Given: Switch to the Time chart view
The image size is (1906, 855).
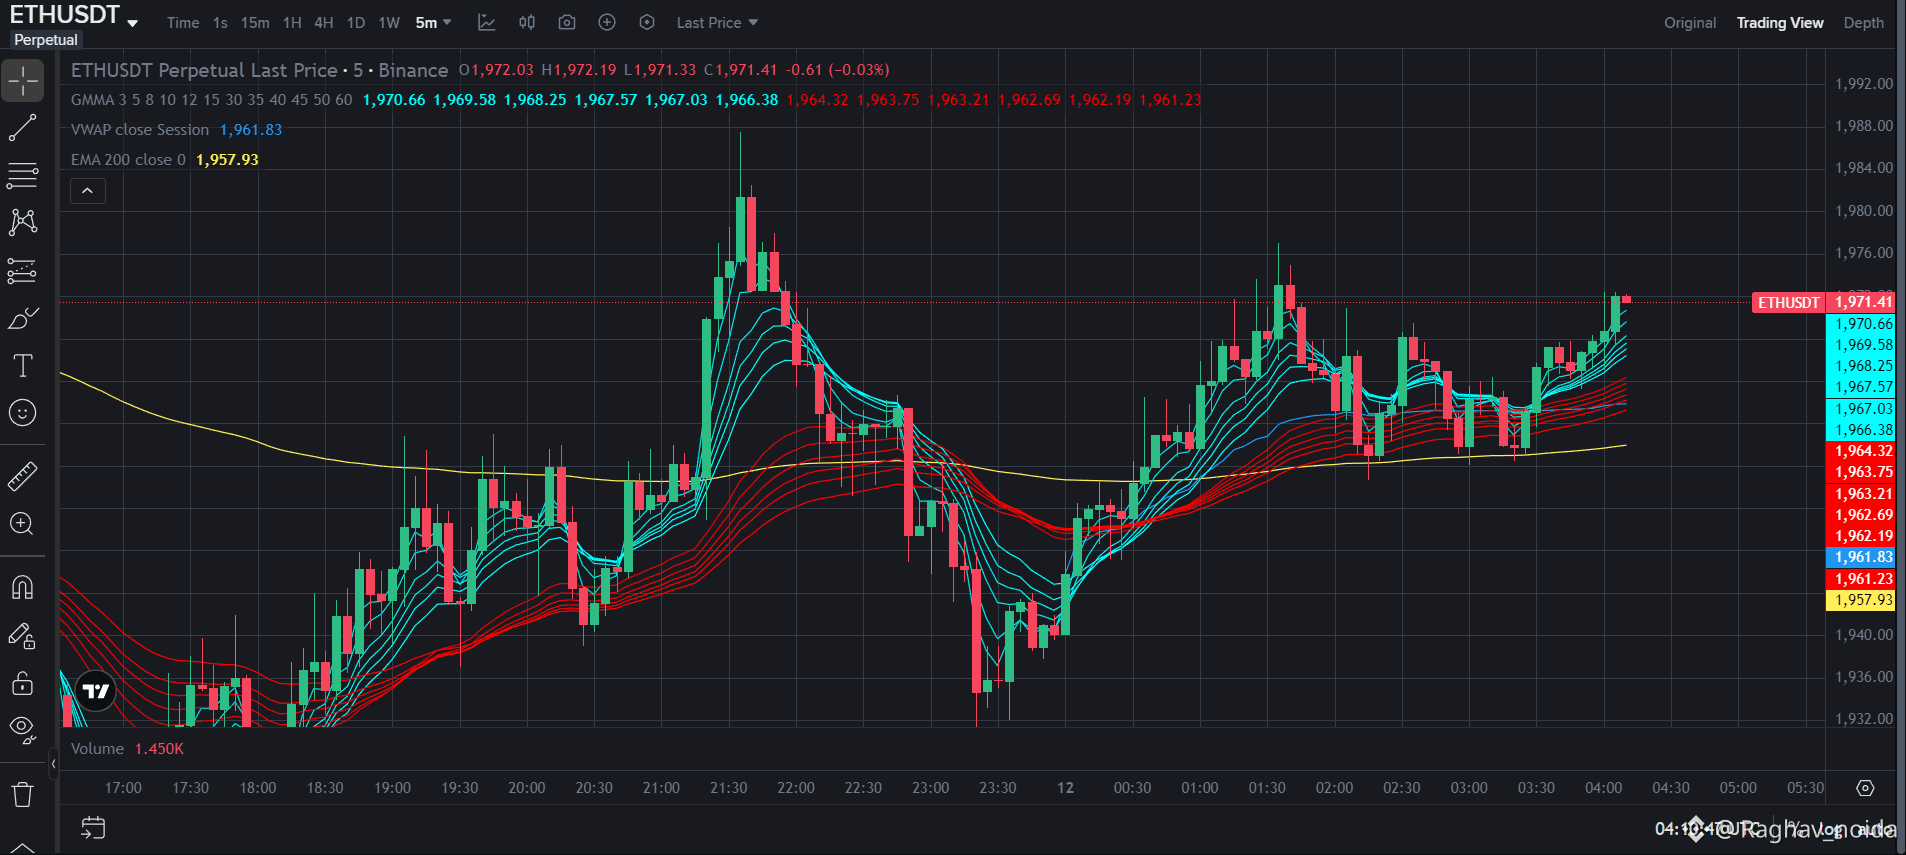Looking at the screenshot, I should tap(183, 22).
